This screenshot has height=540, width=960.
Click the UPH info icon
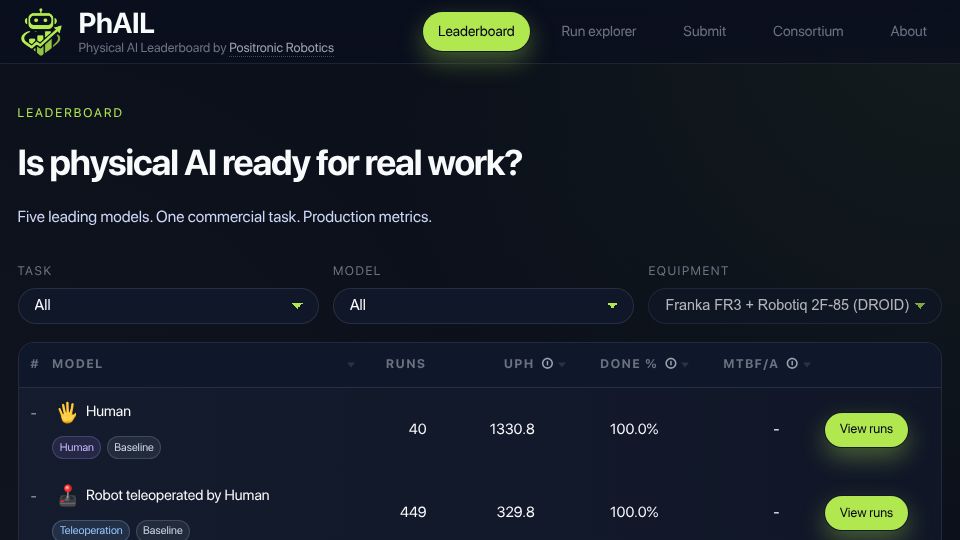[547, 364]
